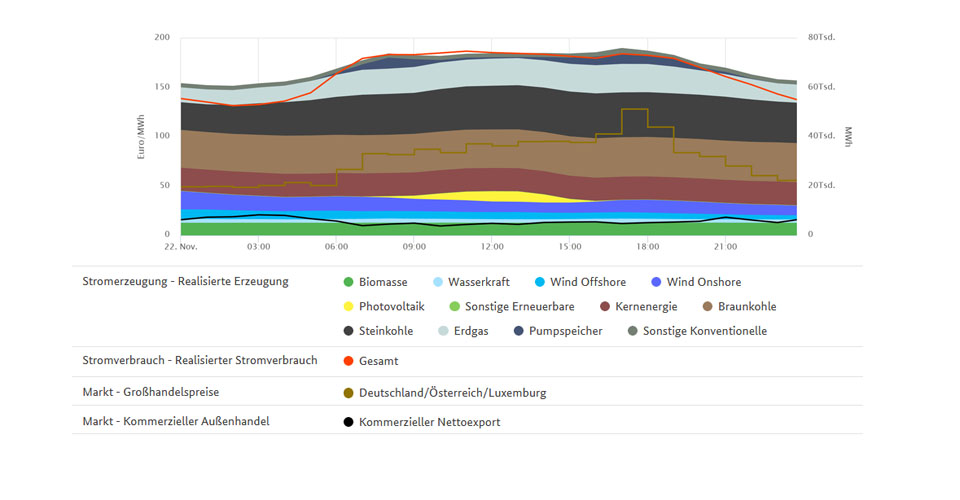Click the blue Wind Onshore color dot

click(656, 282)
